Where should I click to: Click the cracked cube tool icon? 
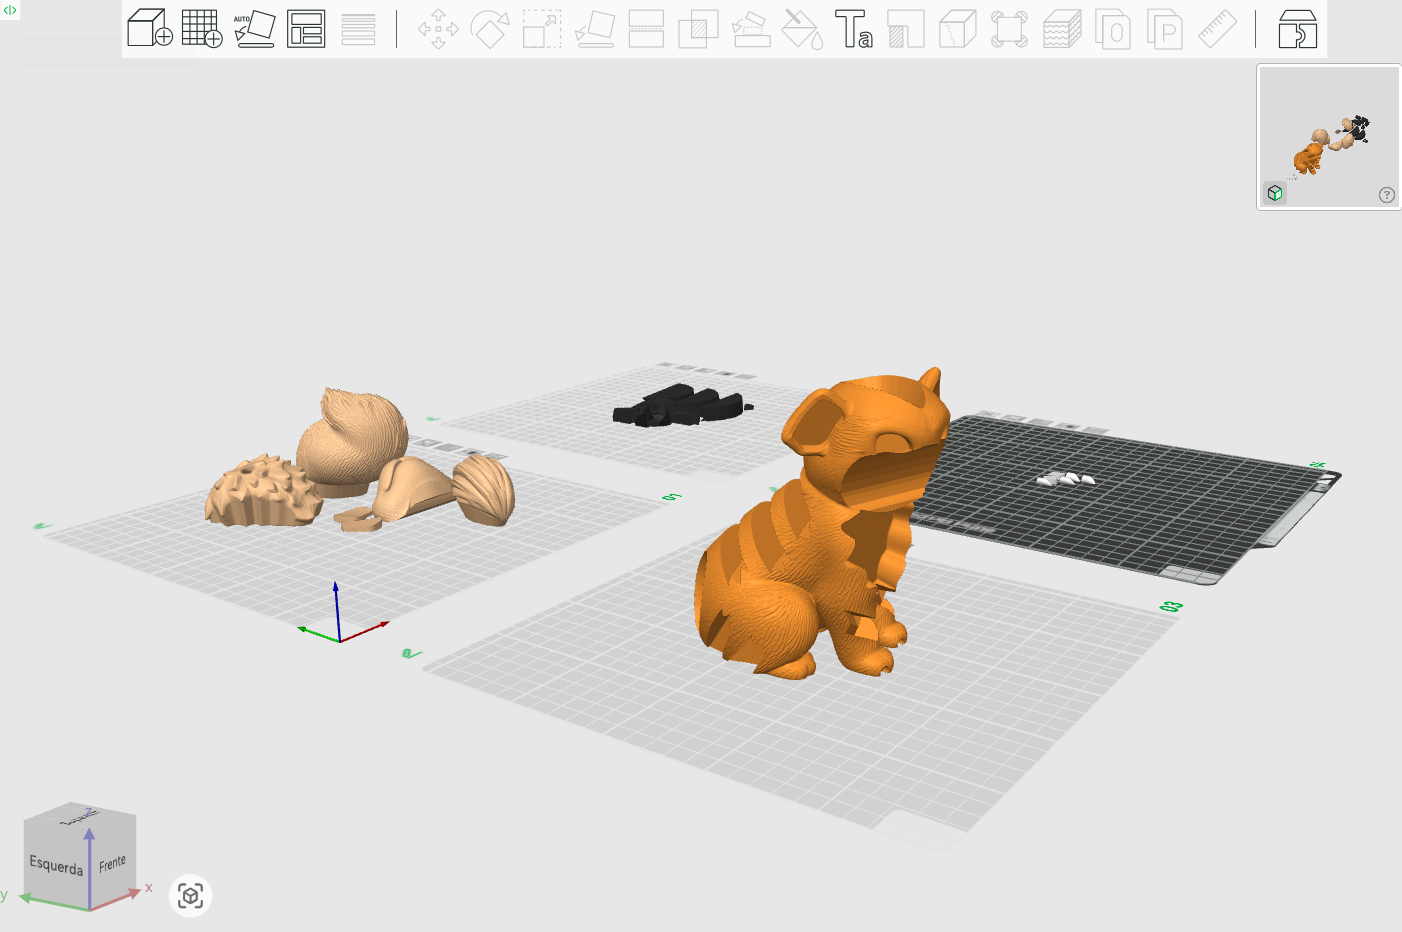tap(958, 29)
